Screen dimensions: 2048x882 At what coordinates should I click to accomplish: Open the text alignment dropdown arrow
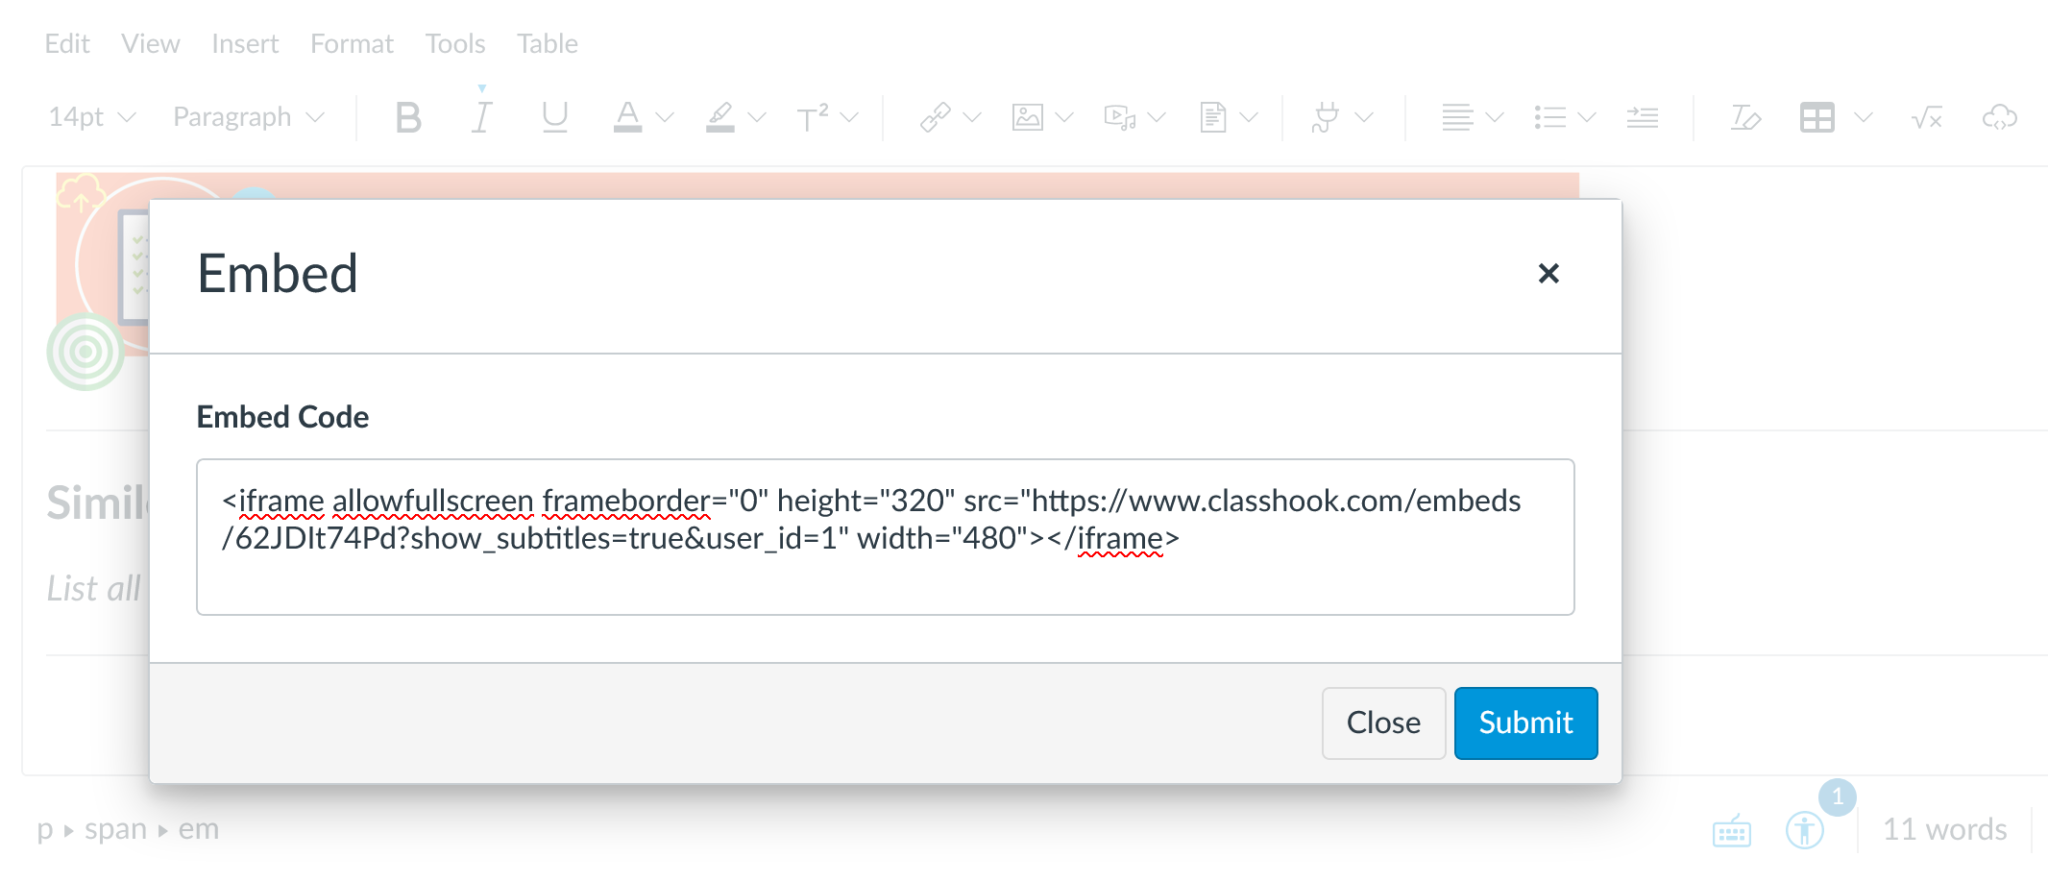pos(1494,117)
